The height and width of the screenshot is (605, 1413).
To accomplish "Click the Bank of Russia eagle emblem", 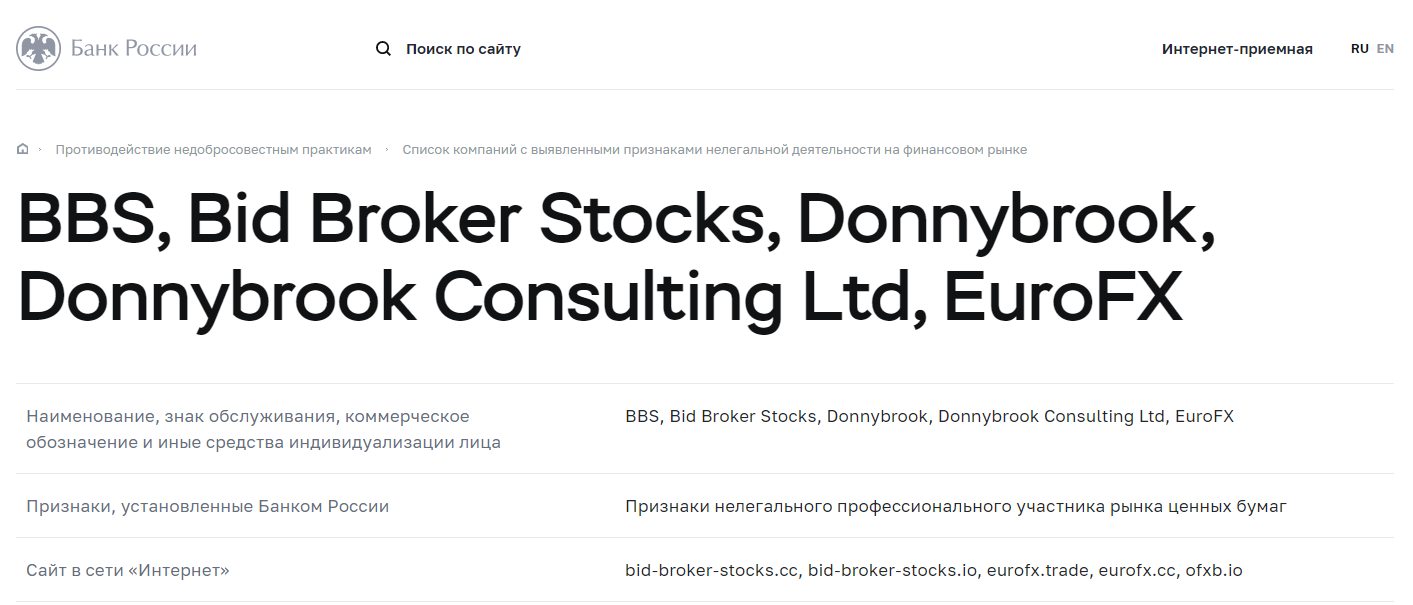I will coord(39,48).
